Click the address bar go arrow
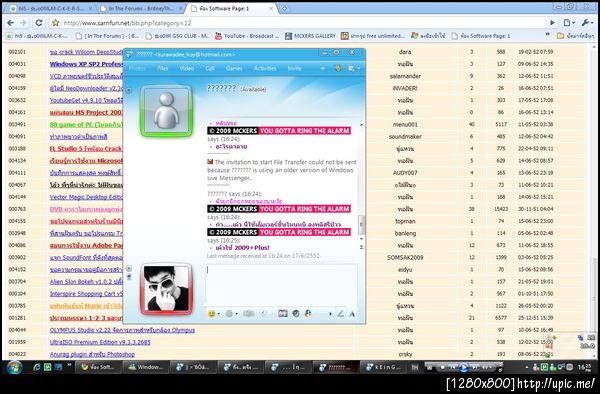 tap(553, 23)
